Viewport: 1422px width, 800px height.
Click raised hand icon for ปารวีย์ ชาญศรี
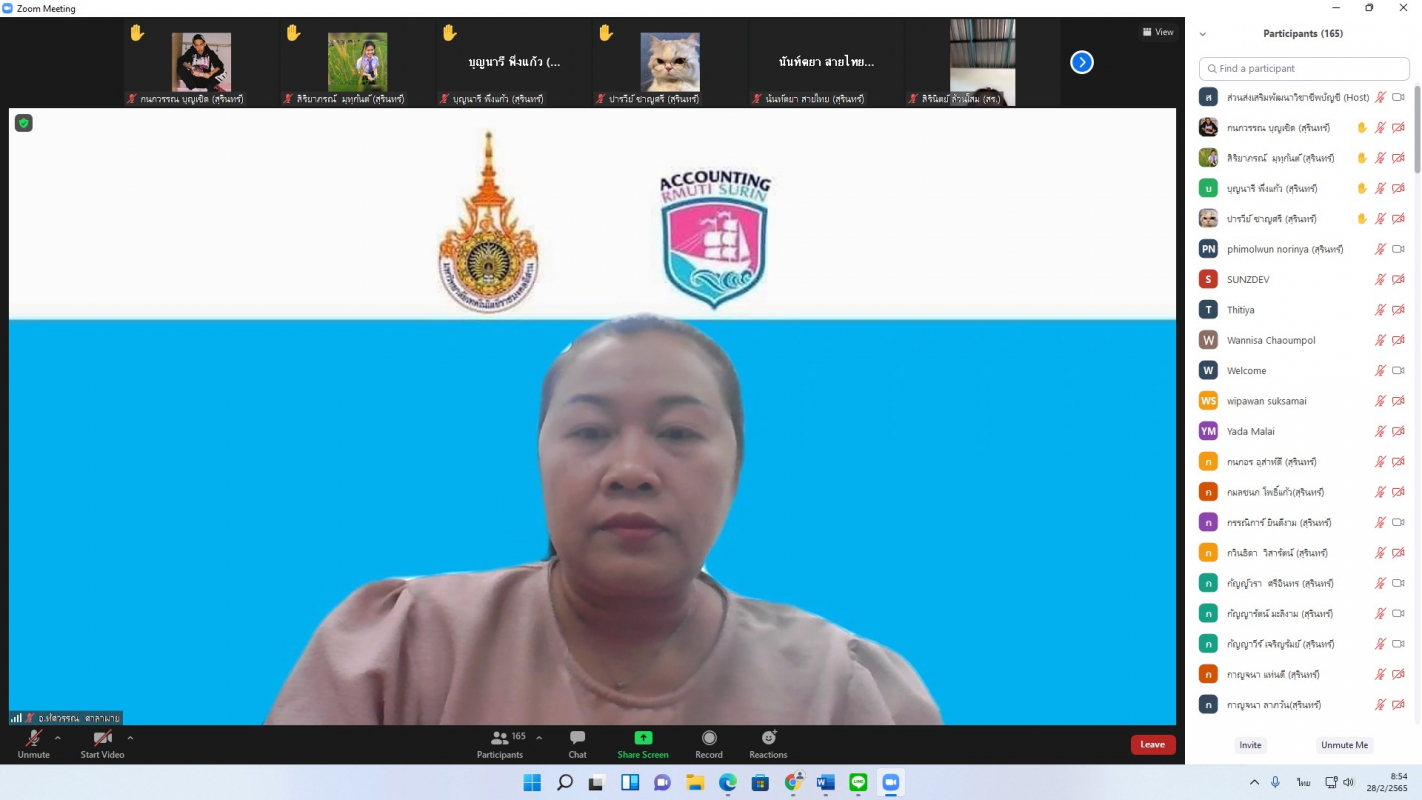(1361, 219)
